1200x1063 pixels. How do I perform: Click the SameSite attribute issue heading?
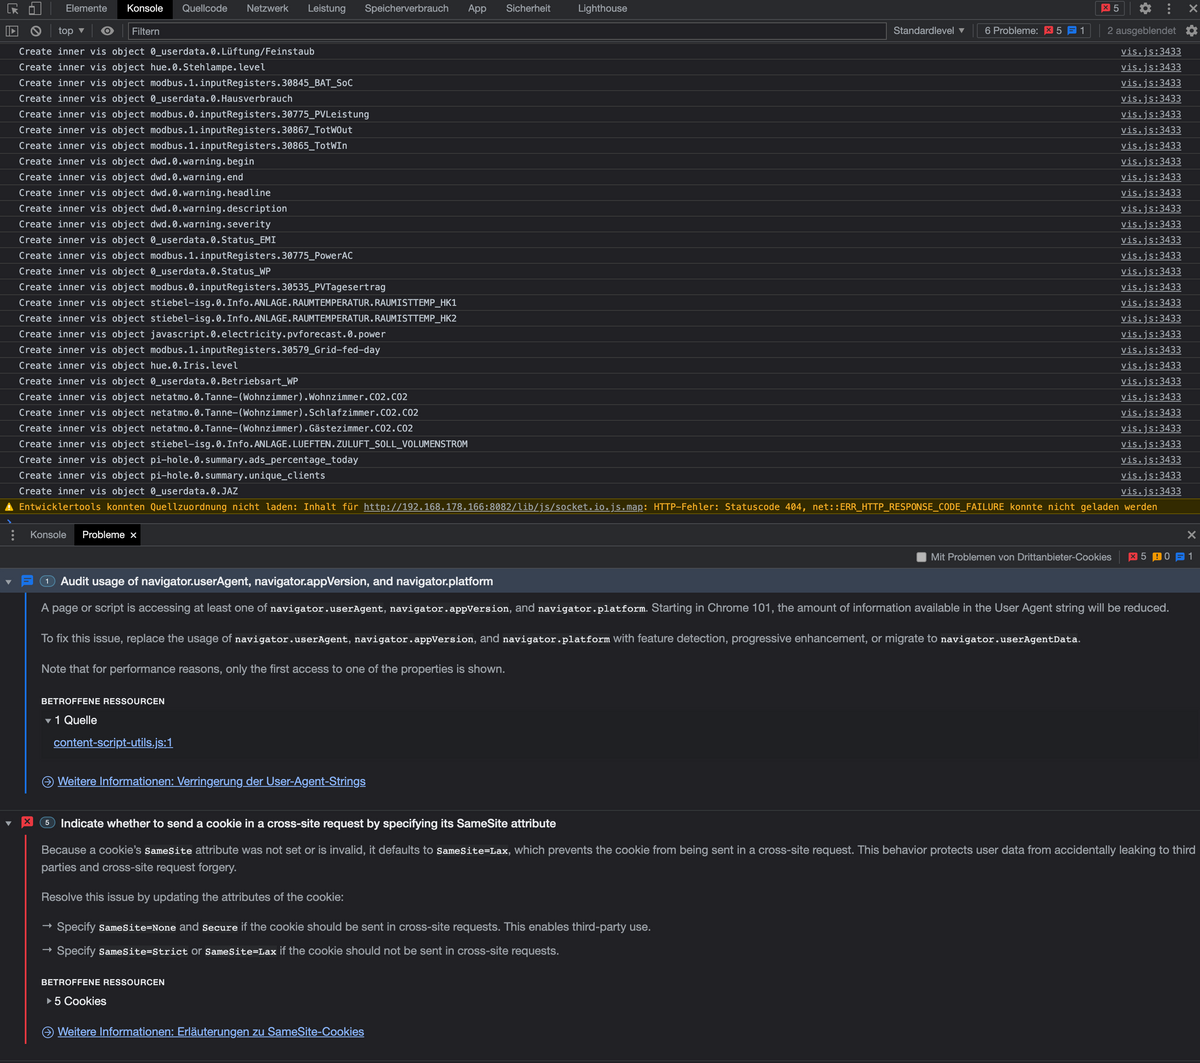point(308,823)
